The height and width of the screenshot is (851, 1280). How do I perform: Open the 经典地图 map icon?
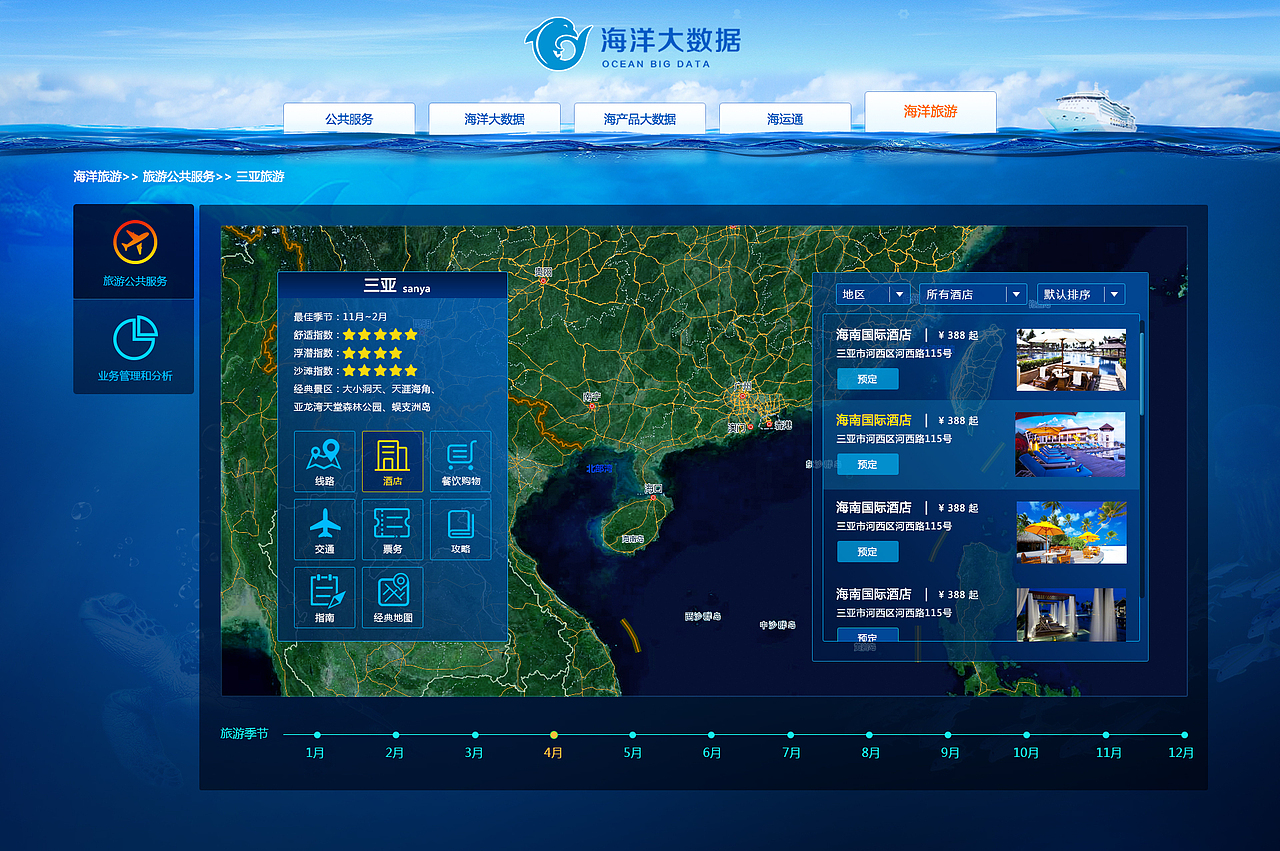coord(392,598)
